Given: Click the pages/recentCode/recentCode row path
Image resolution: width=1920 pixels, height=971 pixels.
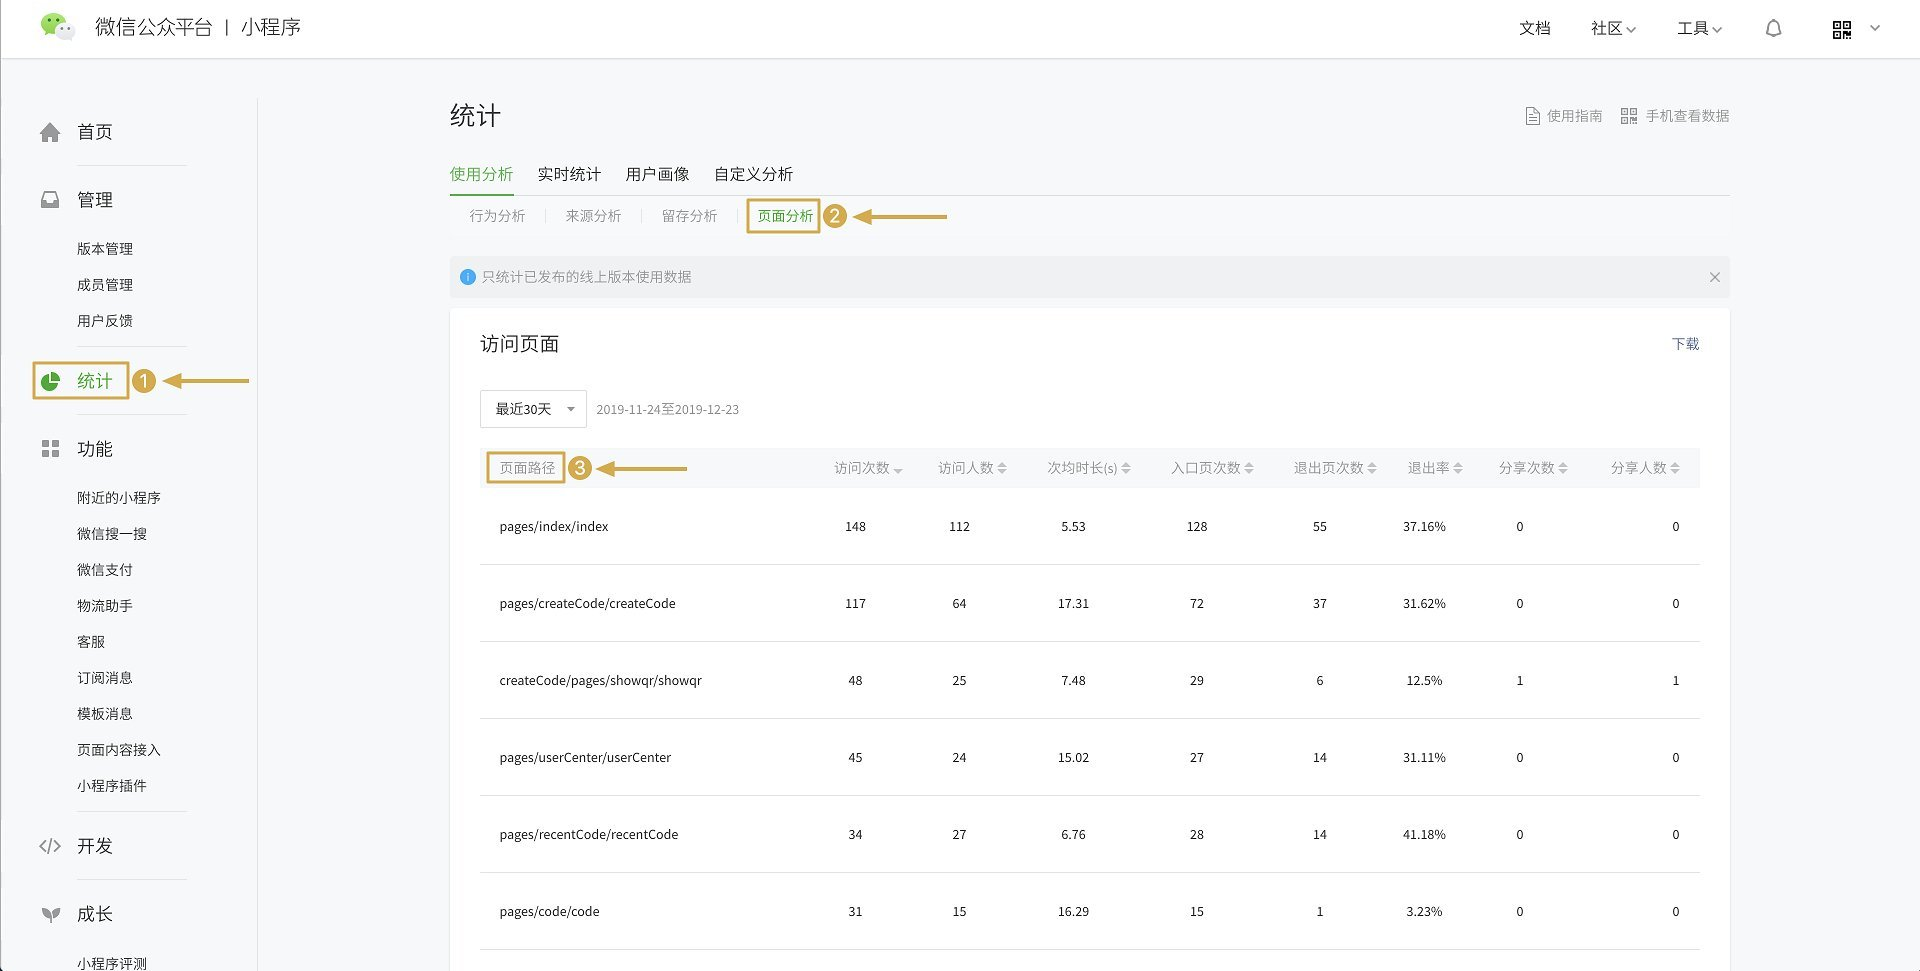Looking at the screenshot, I should coord(588,835).
